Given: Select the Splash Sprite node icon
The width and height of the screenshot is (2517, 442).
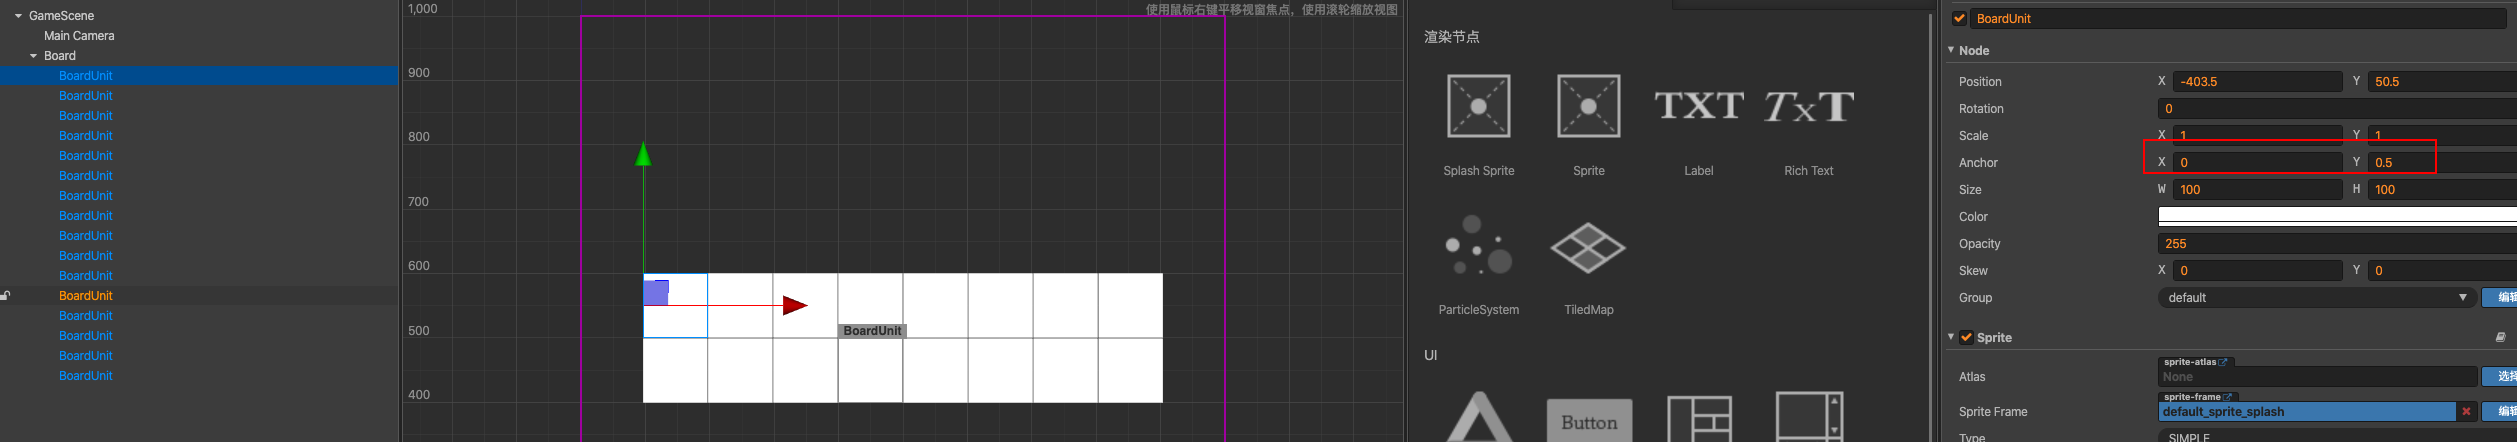Looking at the screenshot, I should (1478, 106).
